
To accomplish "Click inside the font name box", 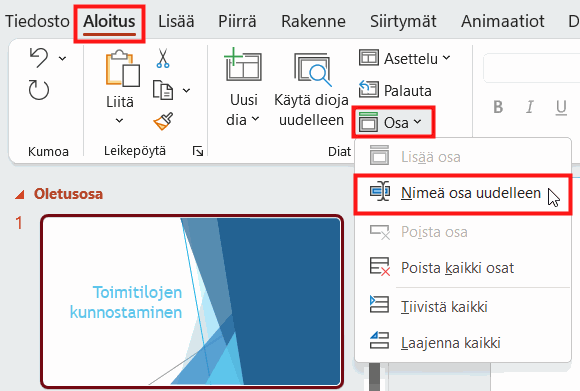I will point(532,68).
